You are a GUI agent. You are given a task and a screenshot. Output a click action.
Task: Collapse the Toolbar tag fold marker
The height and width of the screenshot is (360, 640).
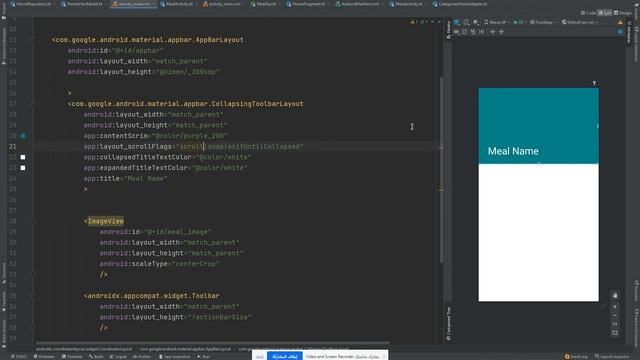coord(34,296)
